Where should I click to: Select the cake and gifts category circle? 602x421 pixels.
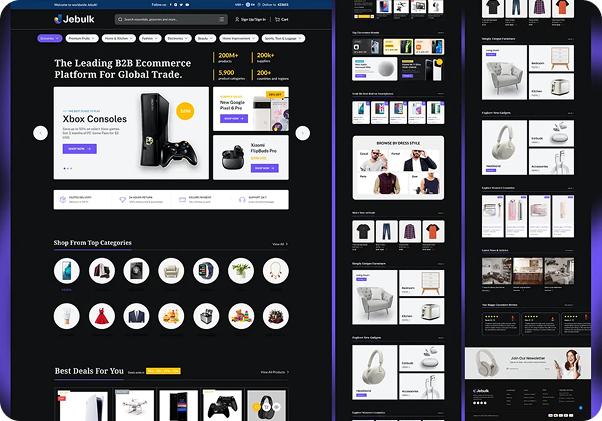(x=276, y=316)
